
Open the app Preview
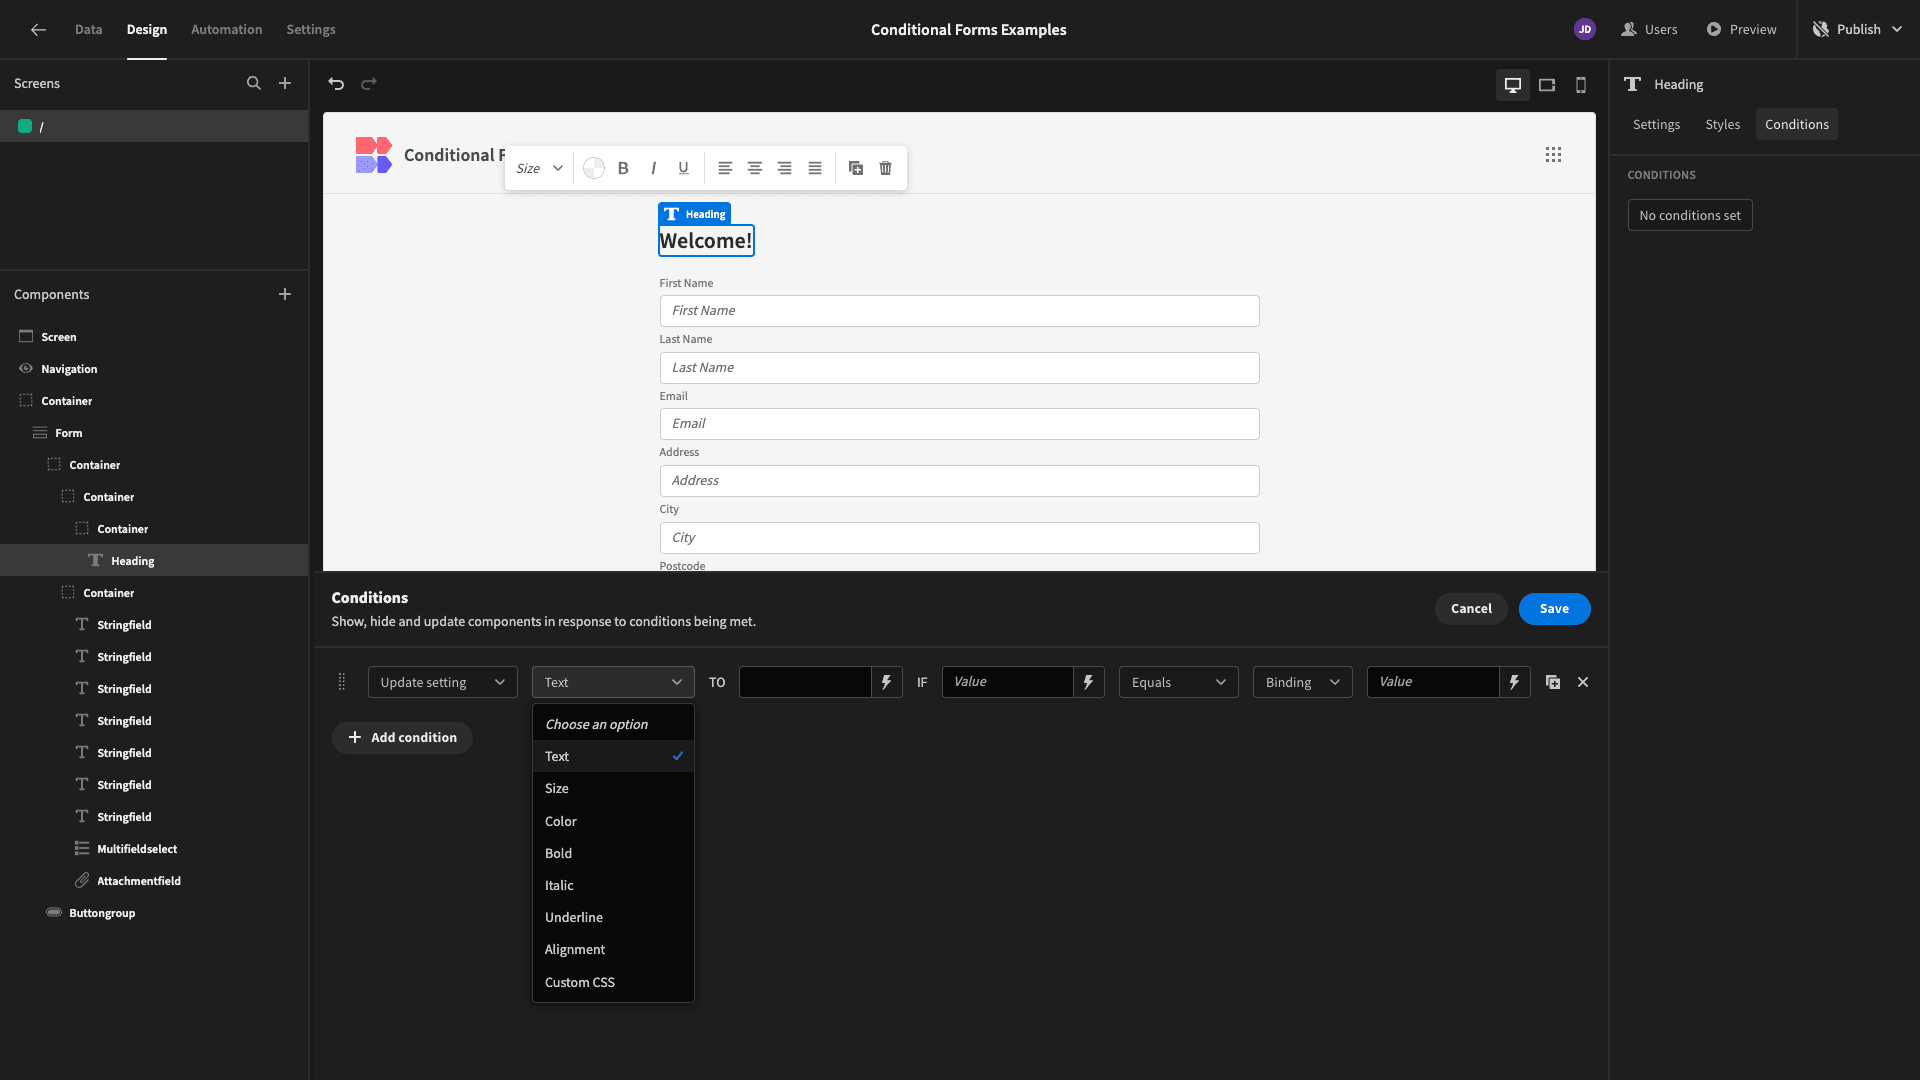1741,30
